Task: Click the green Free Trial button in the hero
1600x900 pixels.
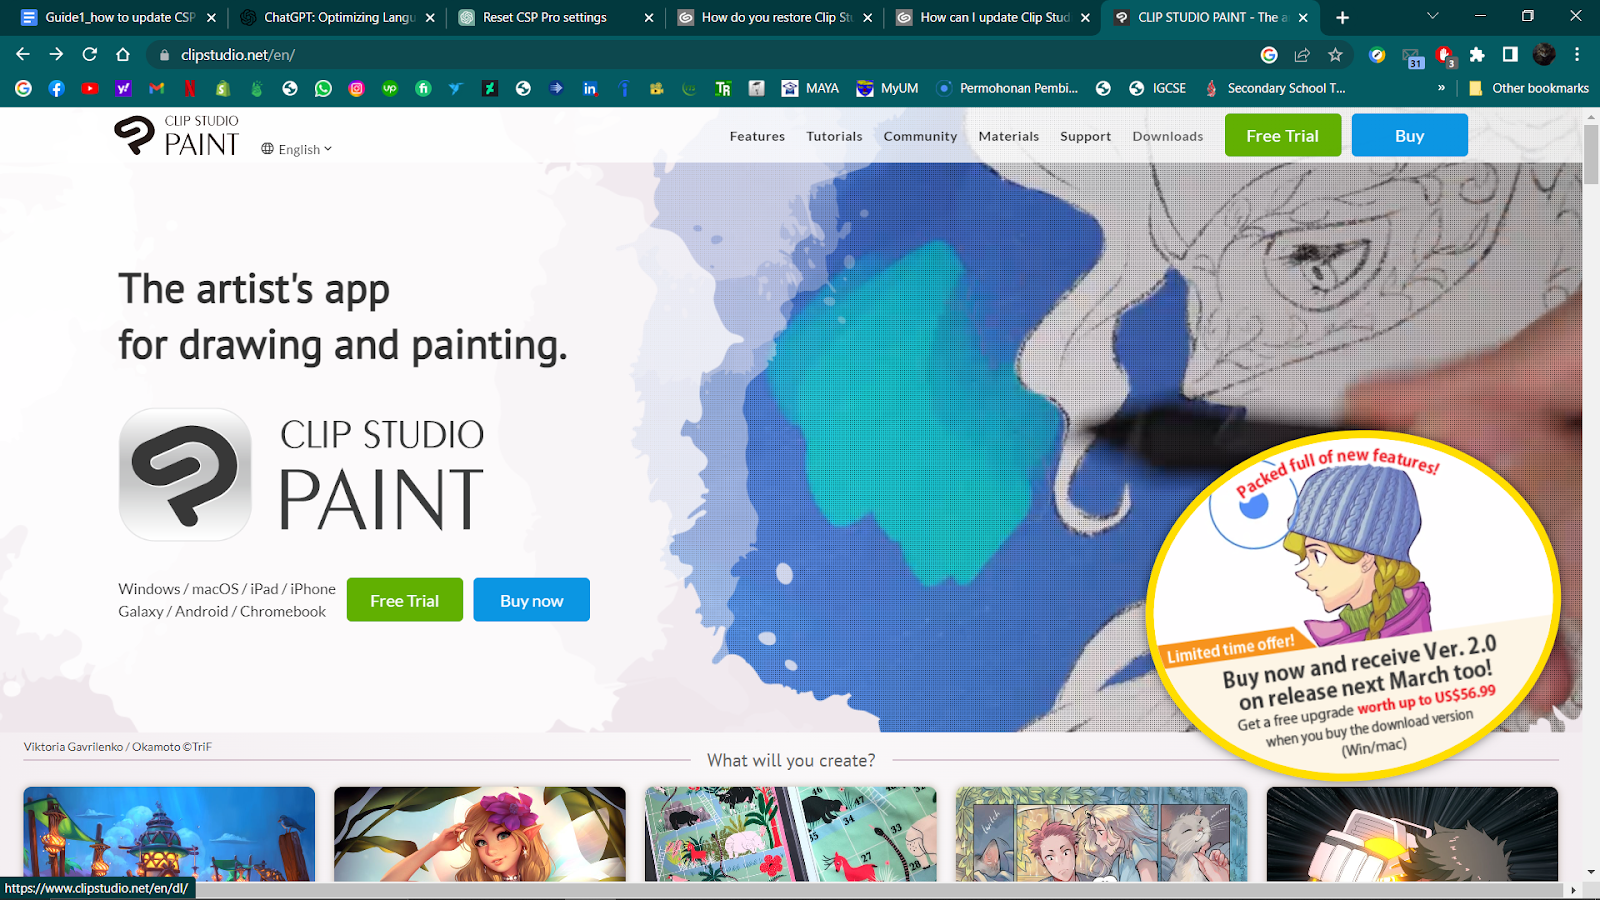Action: 405,600
